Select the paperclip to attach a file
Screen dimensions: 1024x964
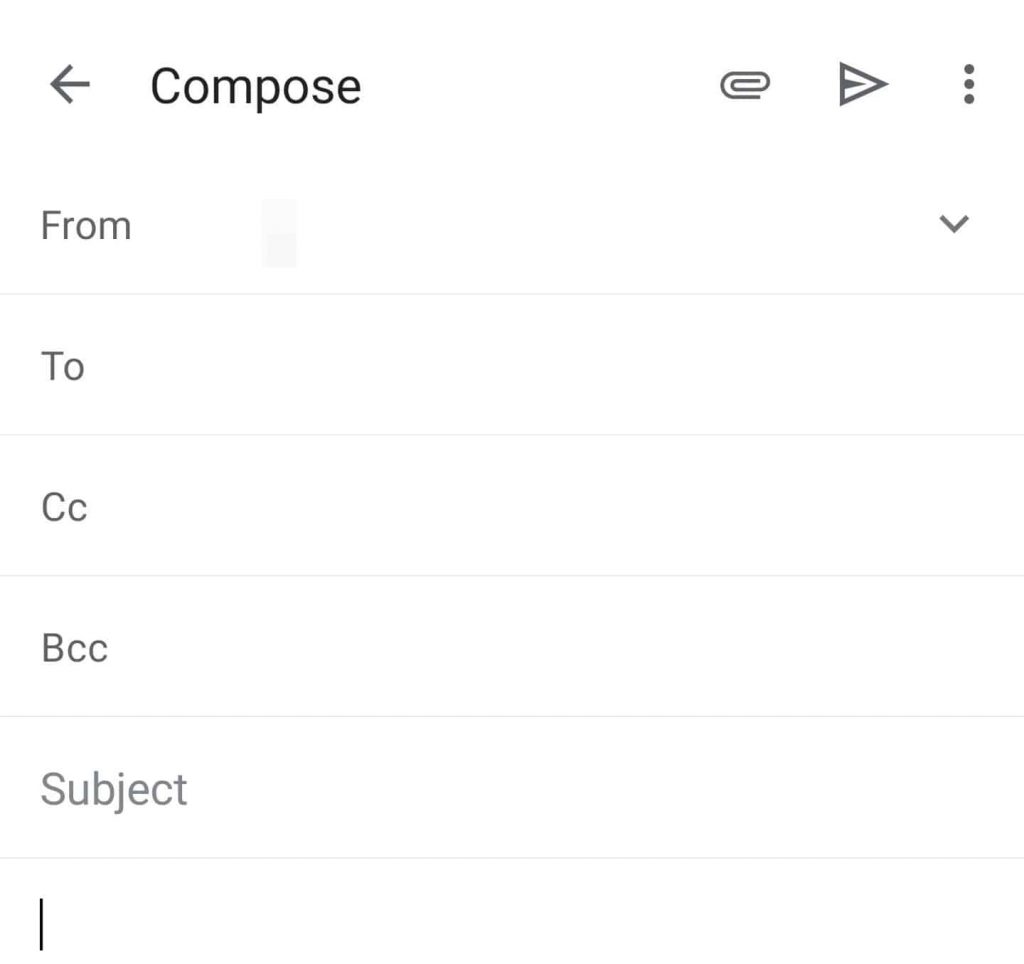(x=747, y=85)
